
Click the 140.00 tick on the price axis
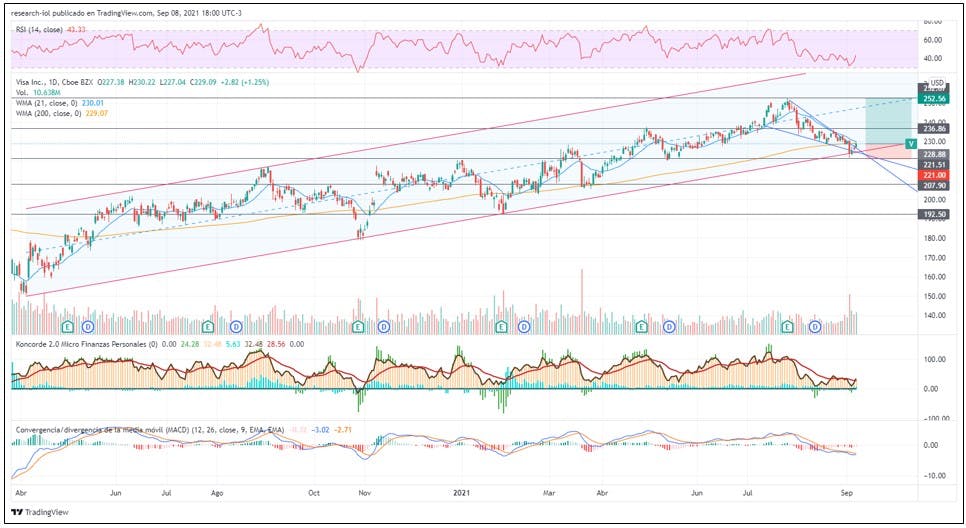pyautogui.click(x=933, y=315)
